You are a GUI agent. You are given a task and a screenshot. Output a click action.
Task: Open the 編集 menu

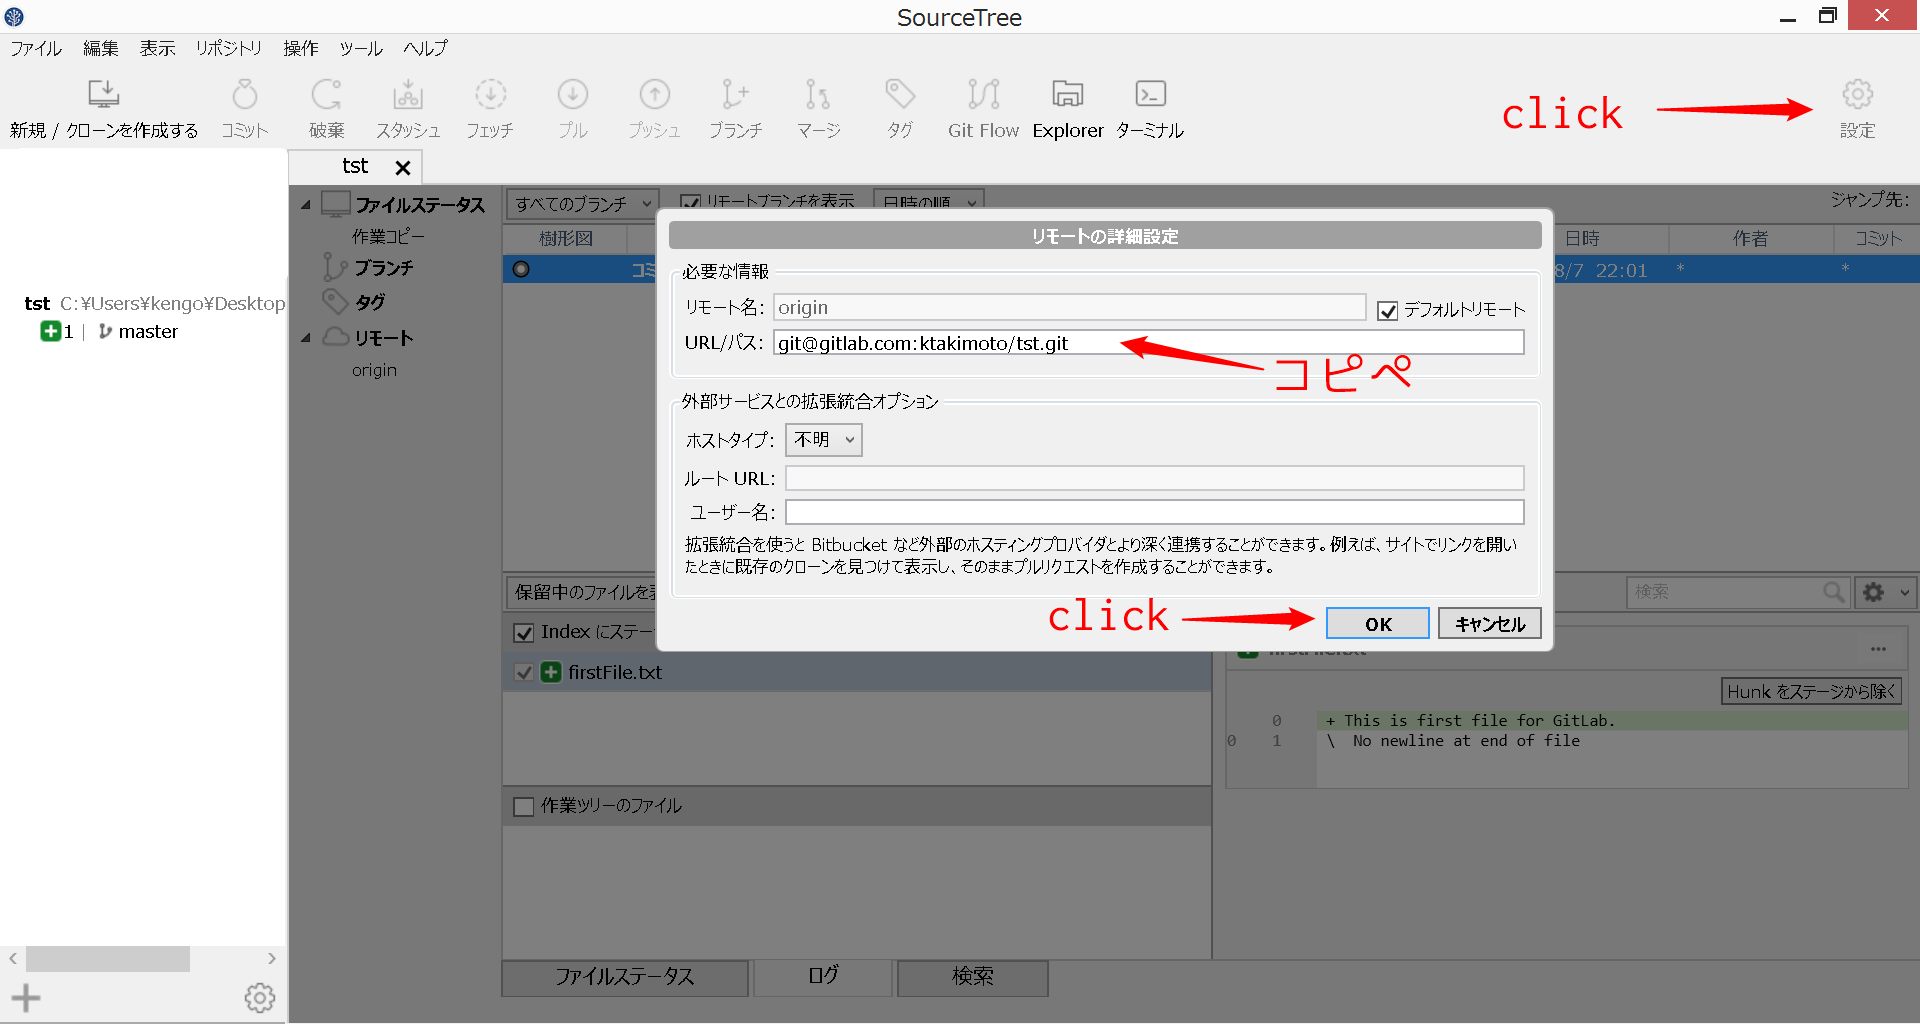point(100,48)
